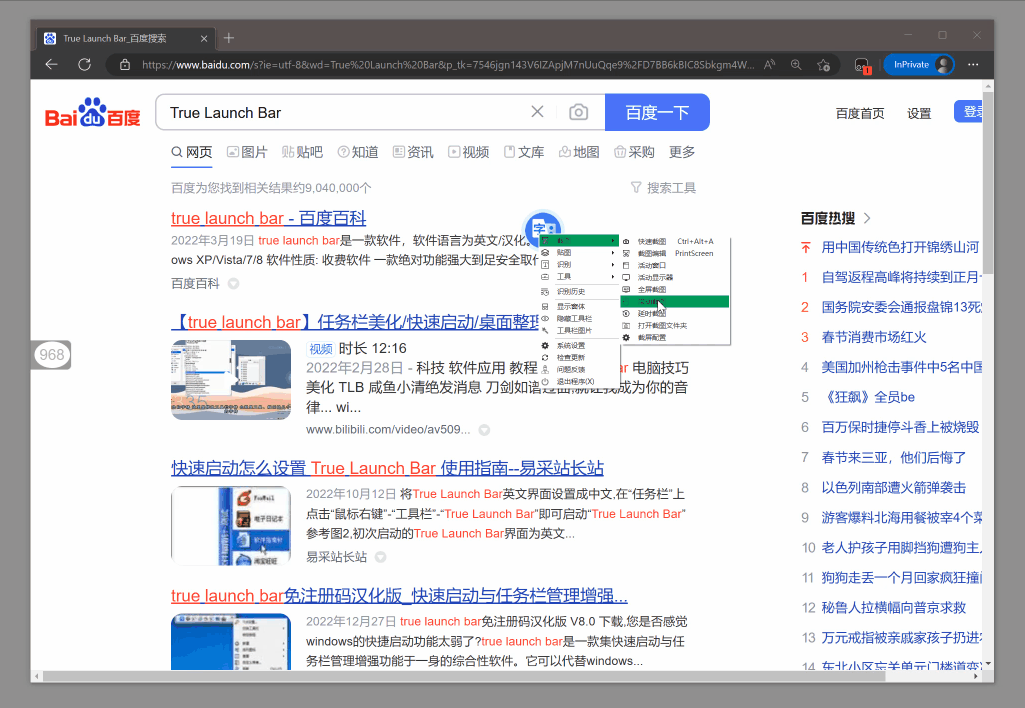This screenshot has width=1025, height=708.
Task: Click the Baidu logo
Action: [93, 113]
